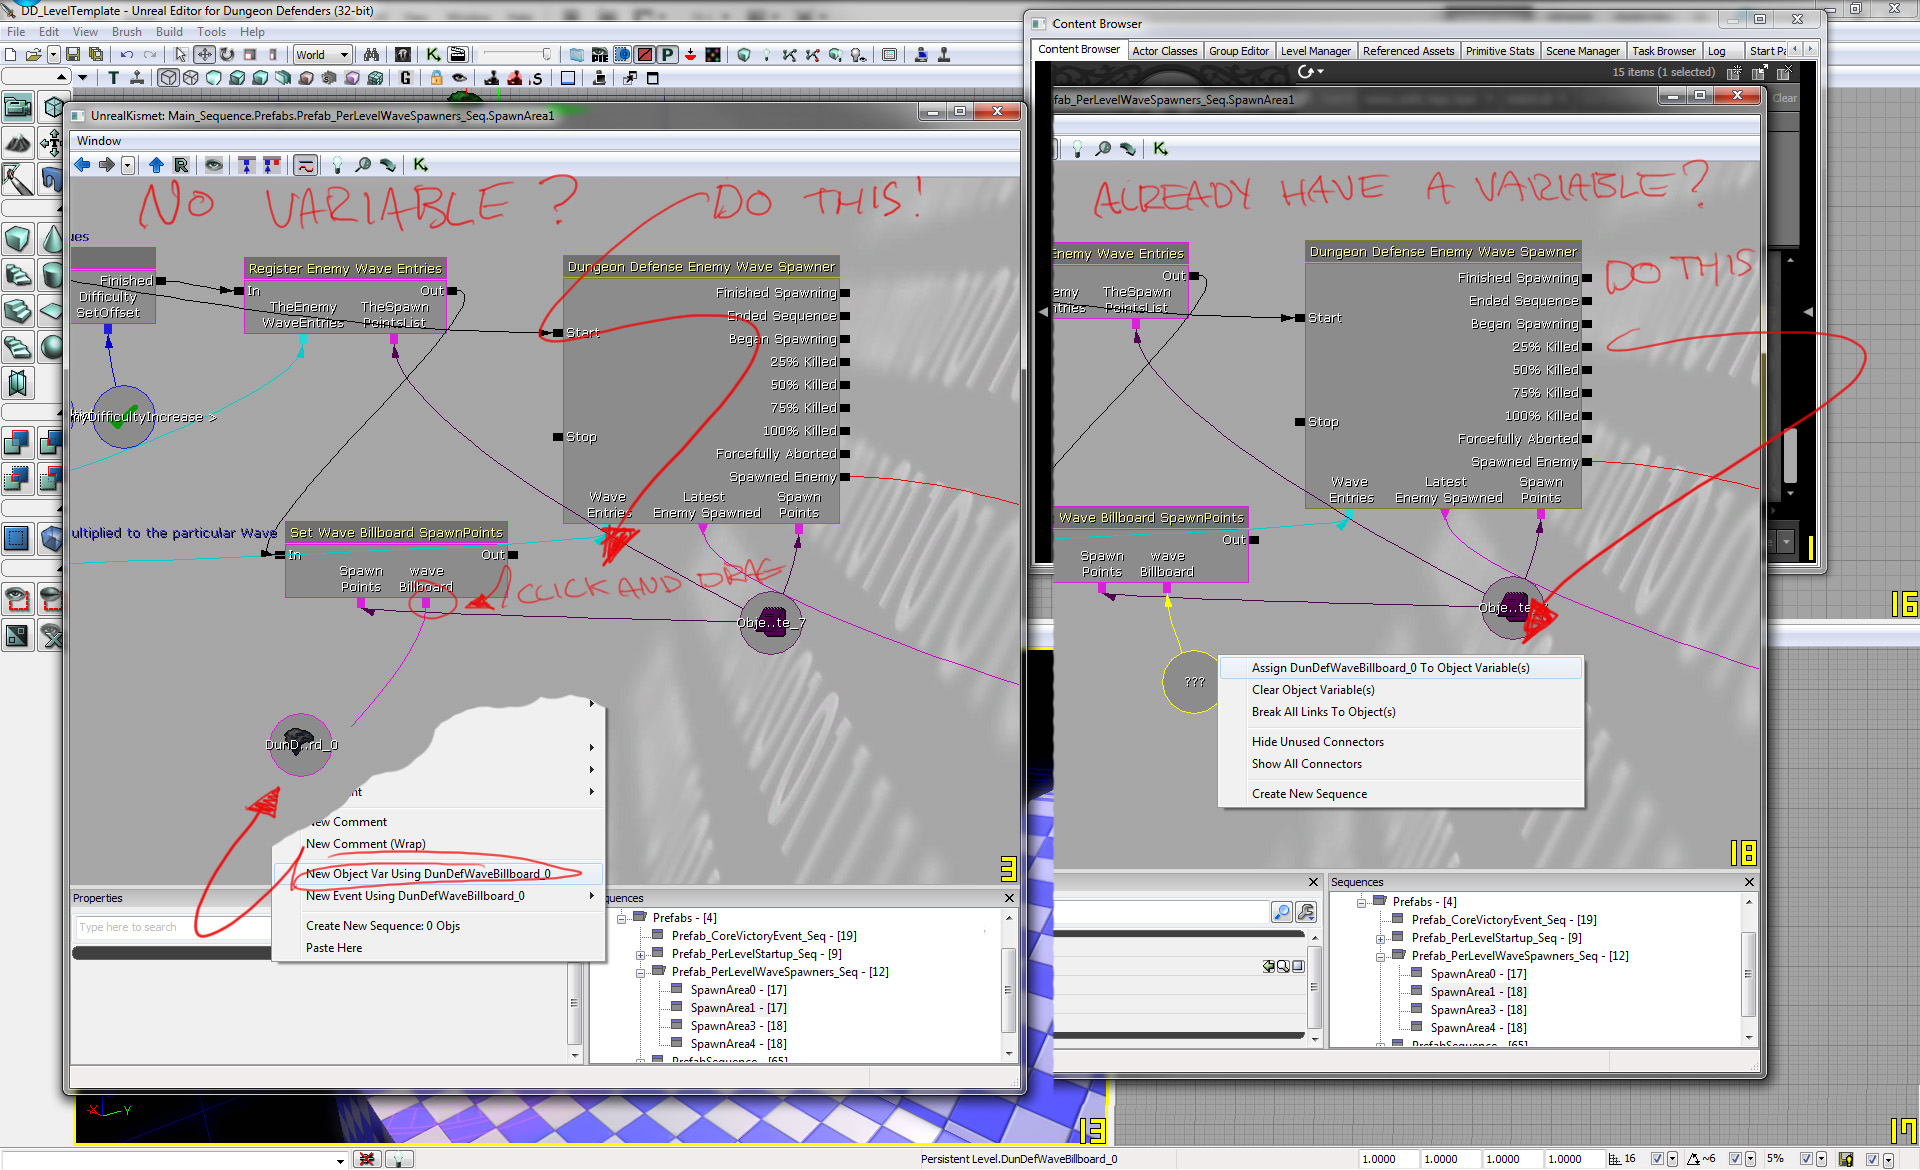
Task: Click the Open file folder icon
Action: (x=33, y=54)
